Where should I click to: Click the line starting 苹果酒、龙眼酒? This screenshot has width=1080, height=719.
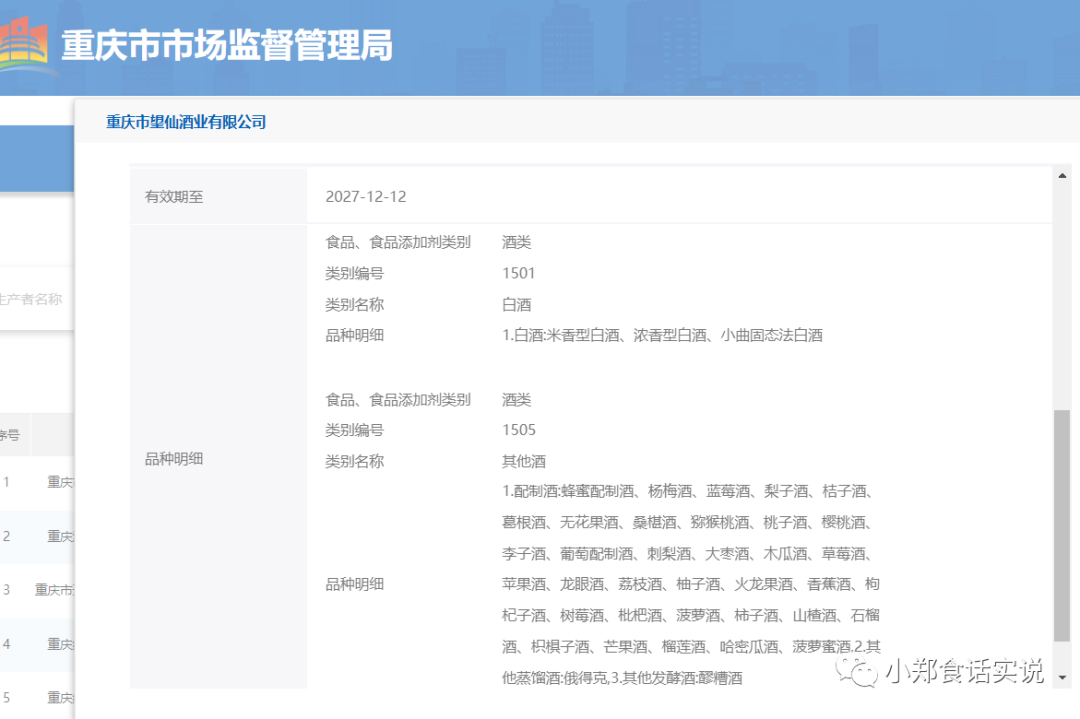point(691,585)
